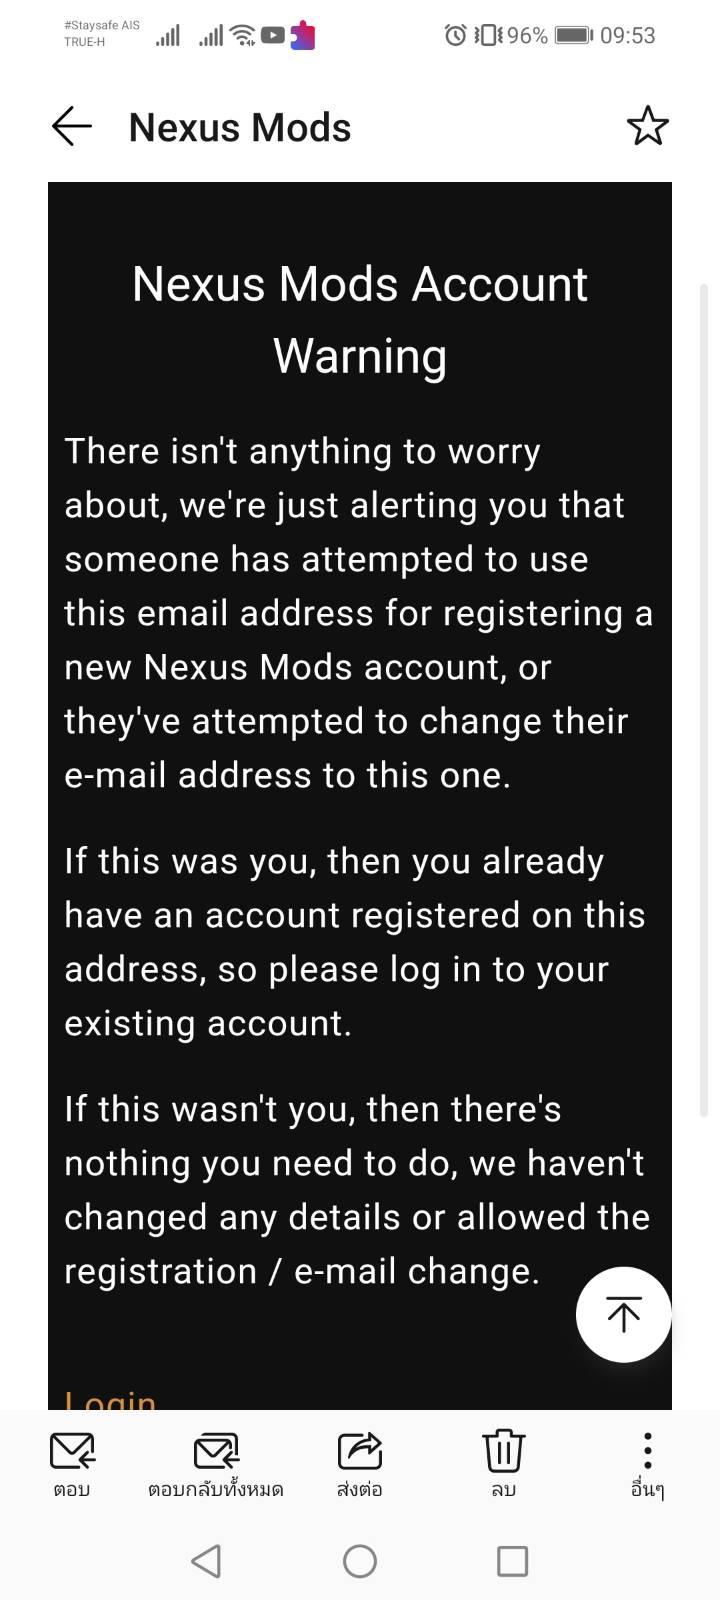Forward the message using ส่งต่อ
720x1600 pixels.
(360, 1464)
